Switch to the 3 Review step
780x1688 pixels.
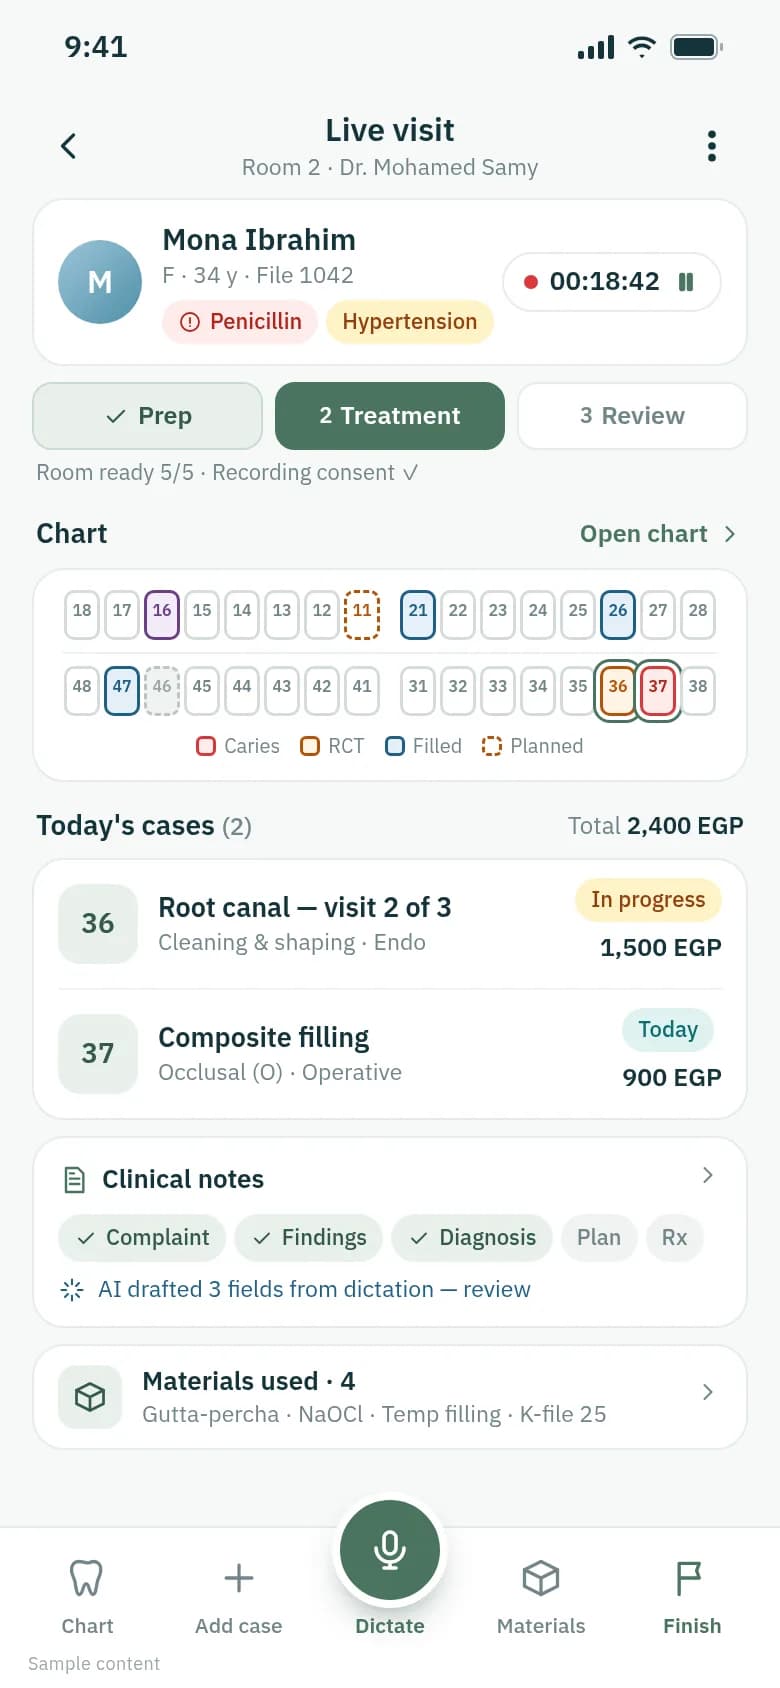[632, 416]
